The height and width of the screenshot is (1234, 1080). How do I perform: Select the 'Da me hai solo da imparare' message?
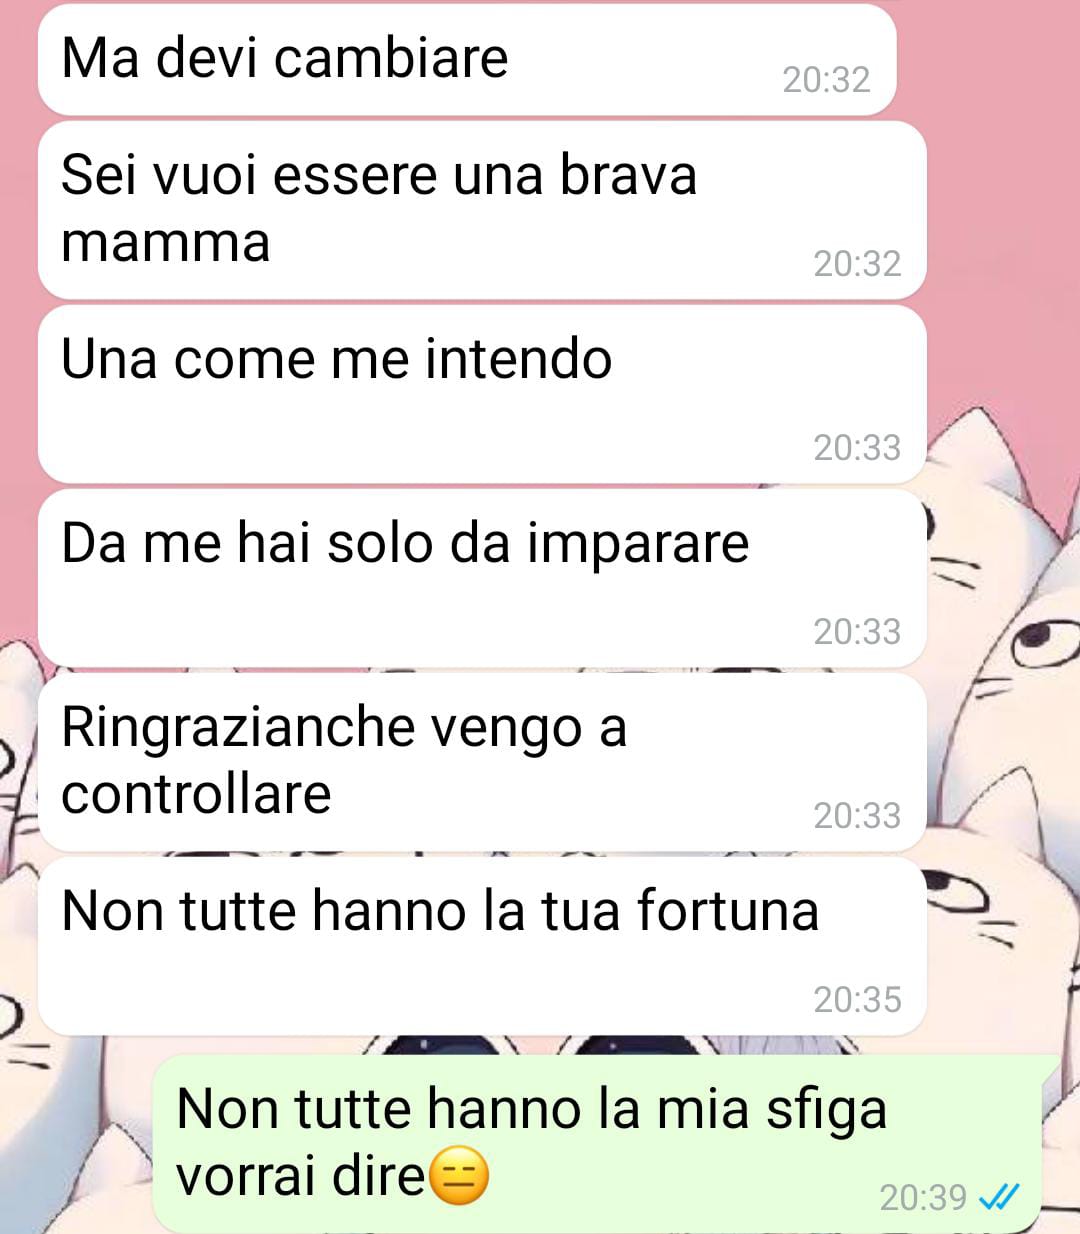482,578
